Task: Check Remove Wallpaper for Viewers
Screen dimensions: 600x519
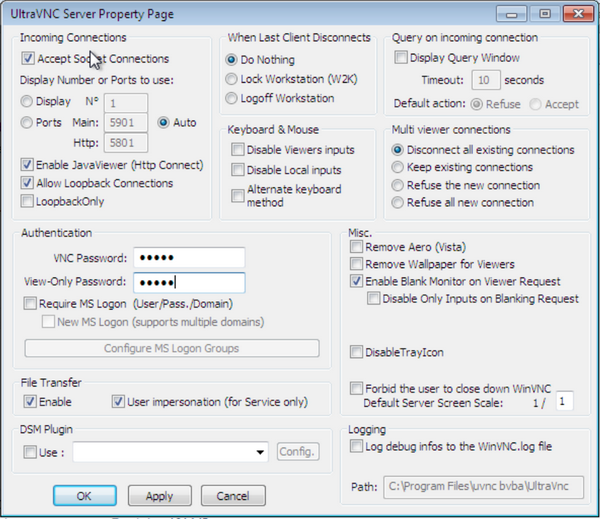Action: tap(356, 264)
